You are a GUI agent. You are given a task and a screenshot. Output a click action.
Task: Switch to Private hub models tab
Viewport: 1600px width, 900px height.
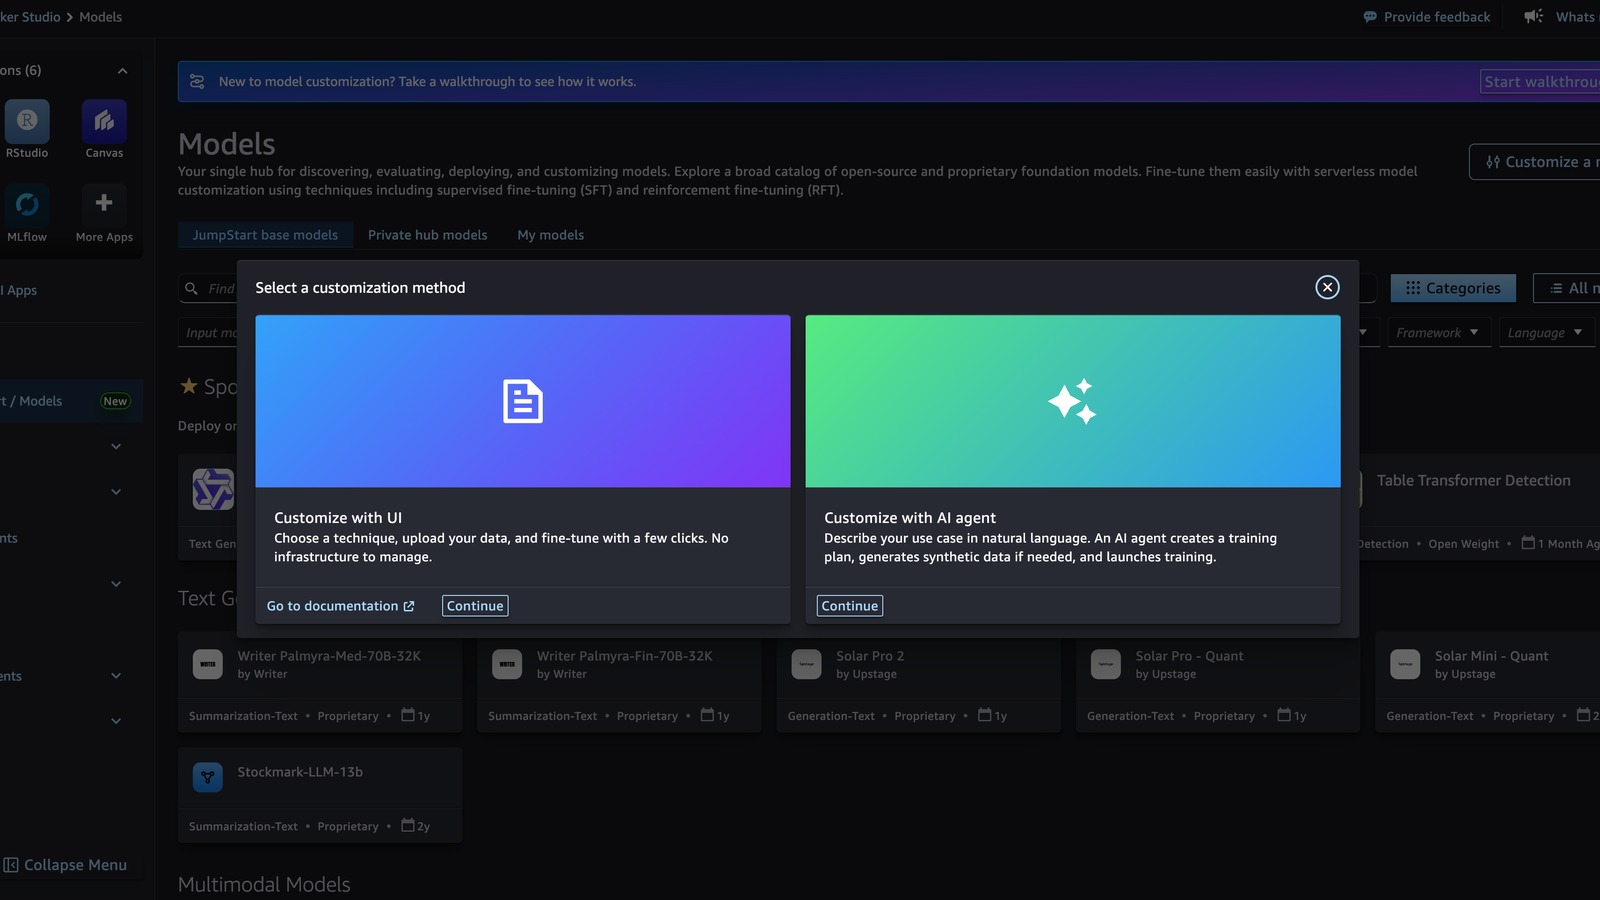[428, 235]
